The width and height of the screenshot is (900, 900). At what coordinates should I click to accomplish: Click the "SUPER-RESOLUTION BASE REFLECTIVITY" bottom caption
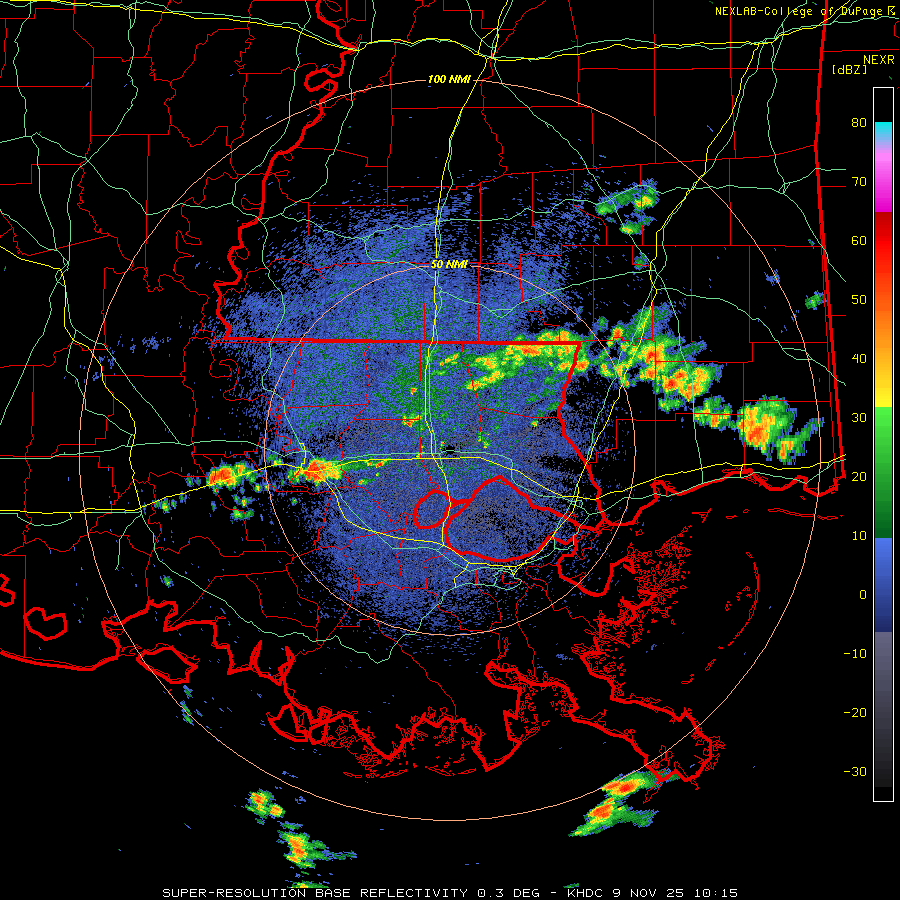pos(315,893)
